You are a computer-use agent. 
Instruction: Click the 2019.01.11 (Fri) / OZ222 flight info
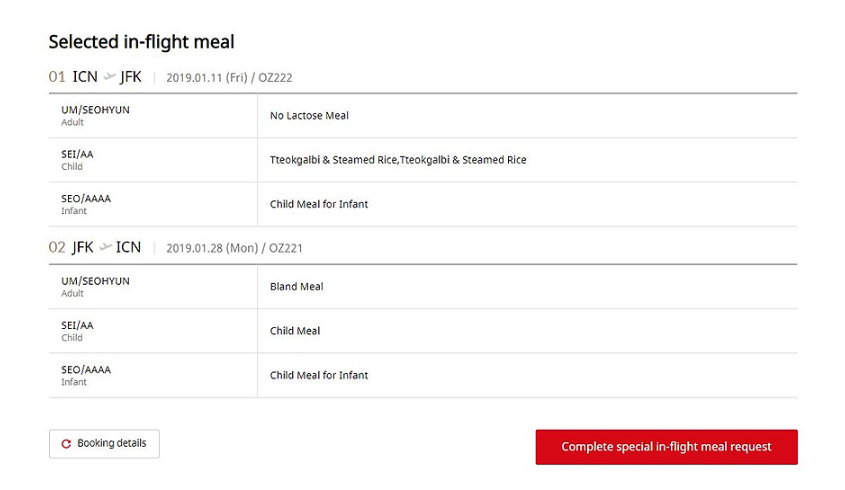tap(229, 78)
